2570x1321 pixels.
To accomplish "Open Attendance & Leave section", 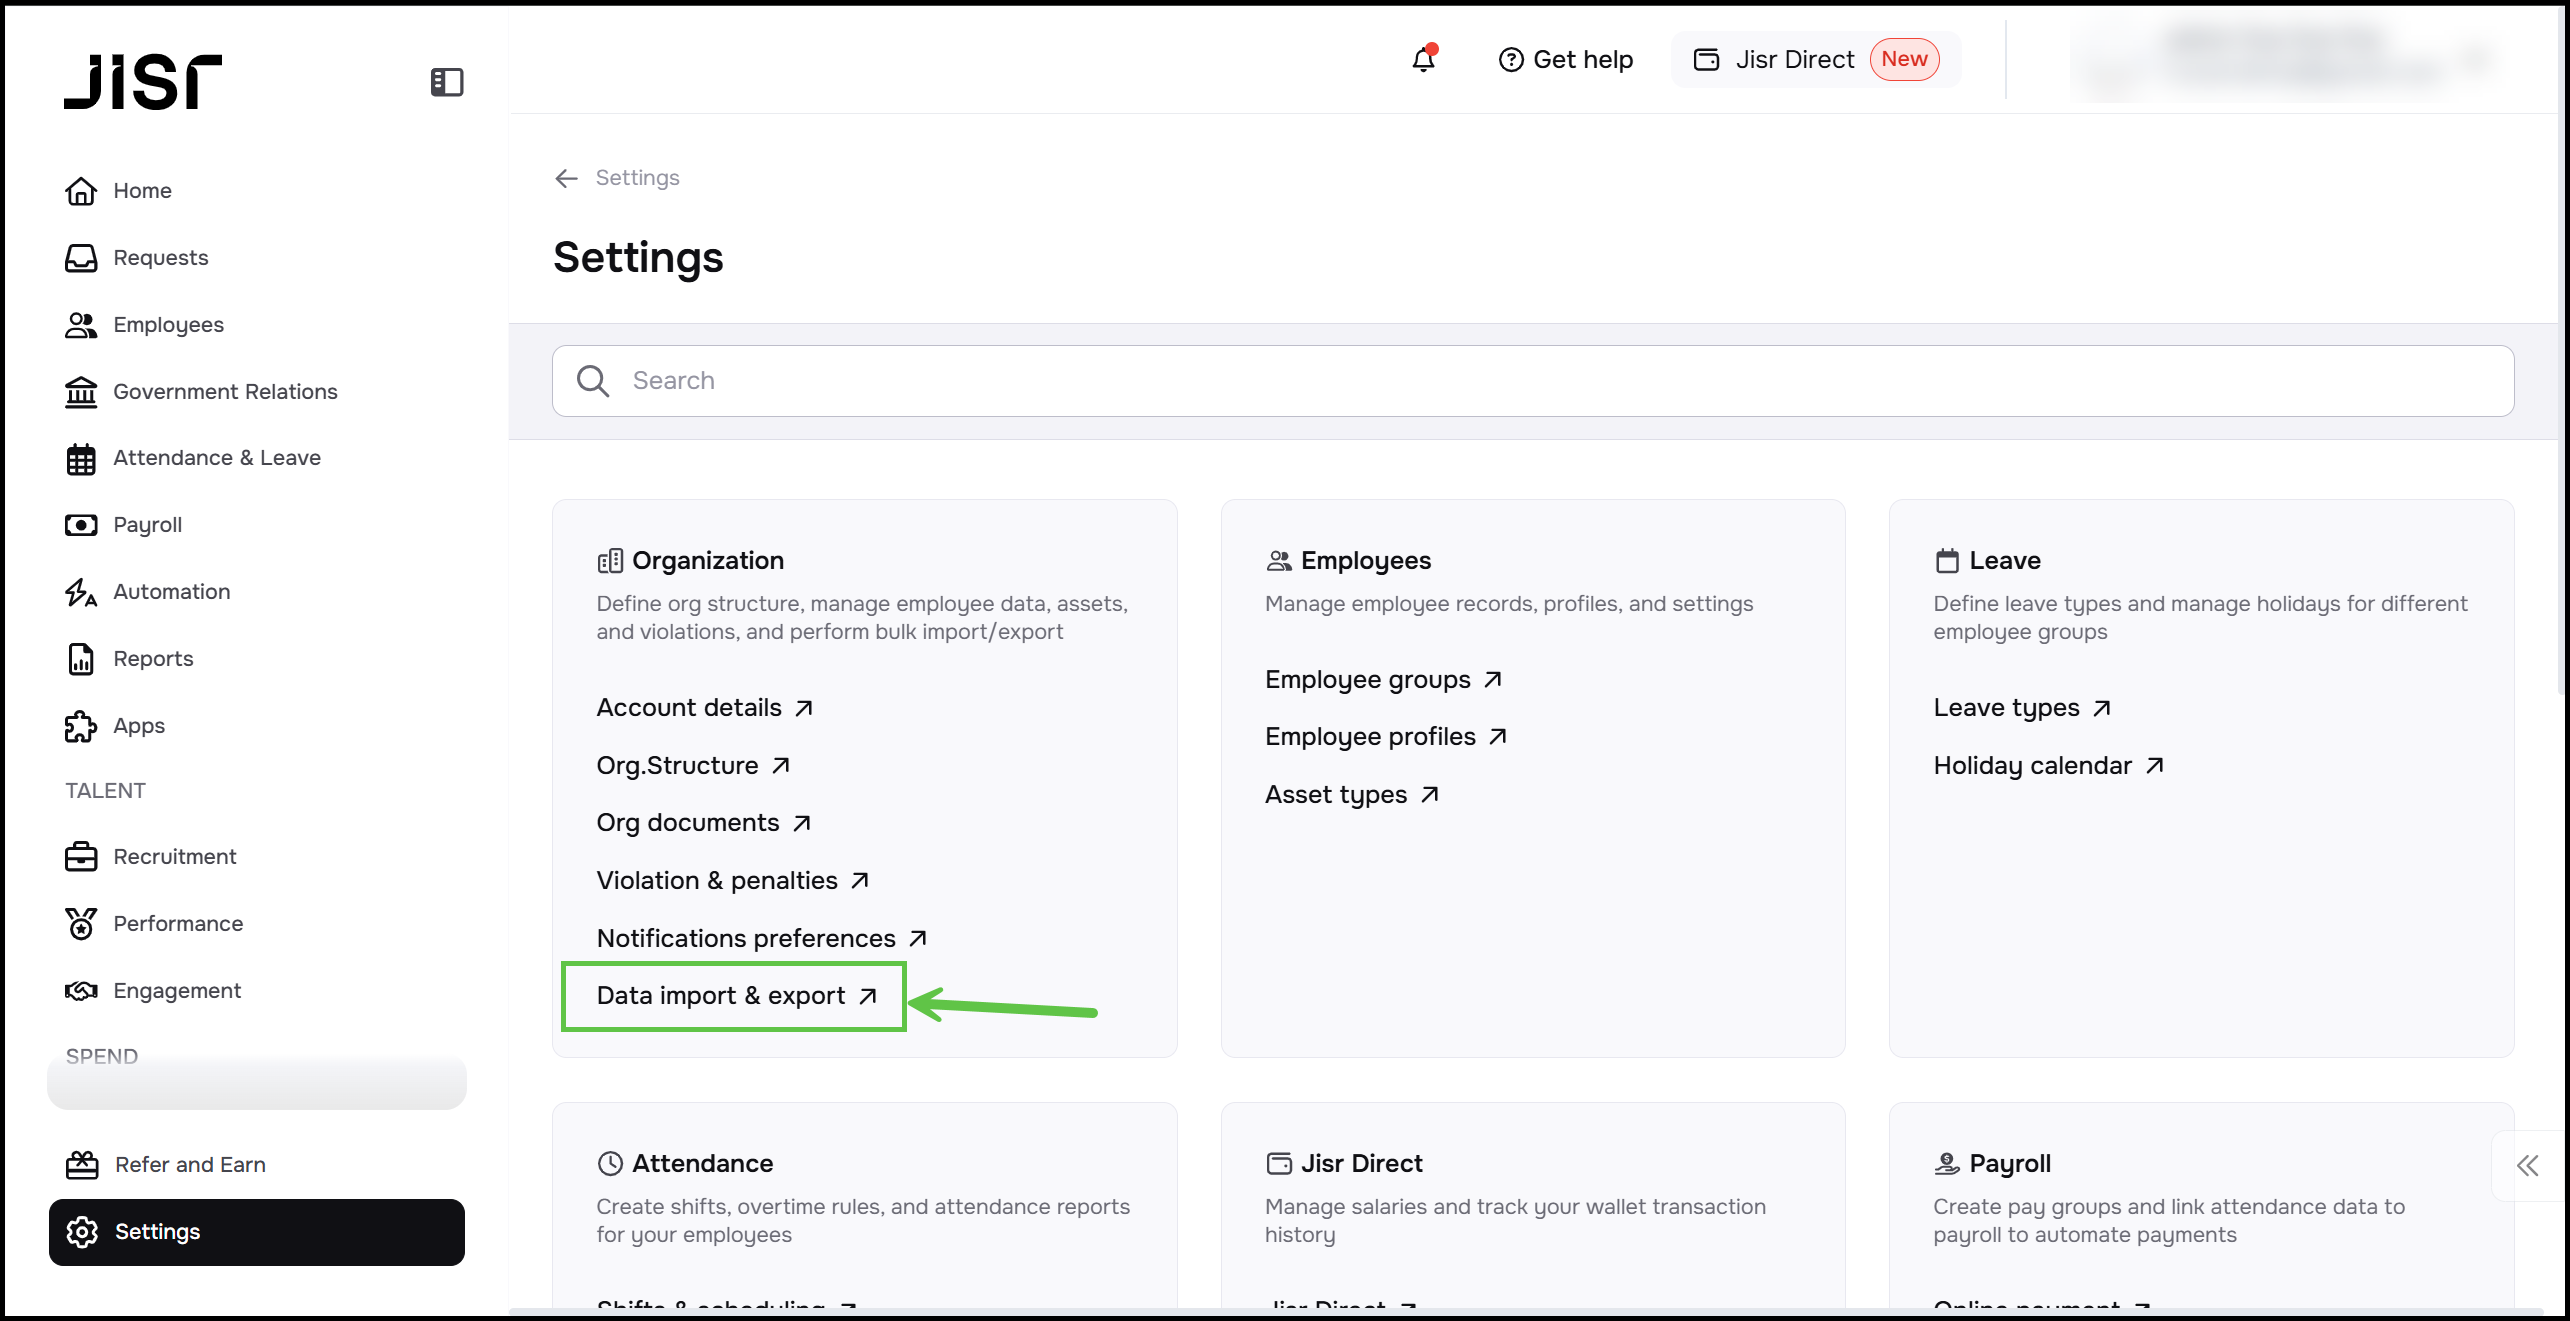I will (x=217, y=458).
